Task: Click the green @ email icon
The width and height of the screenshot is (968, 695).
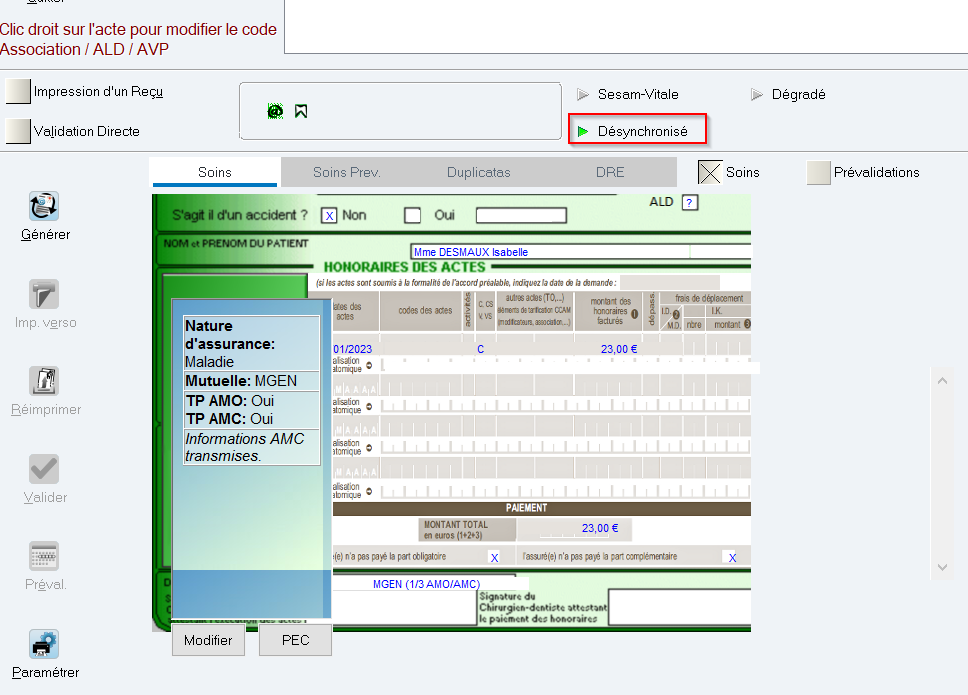Action: pyautogui.click(x=275, y=111)
